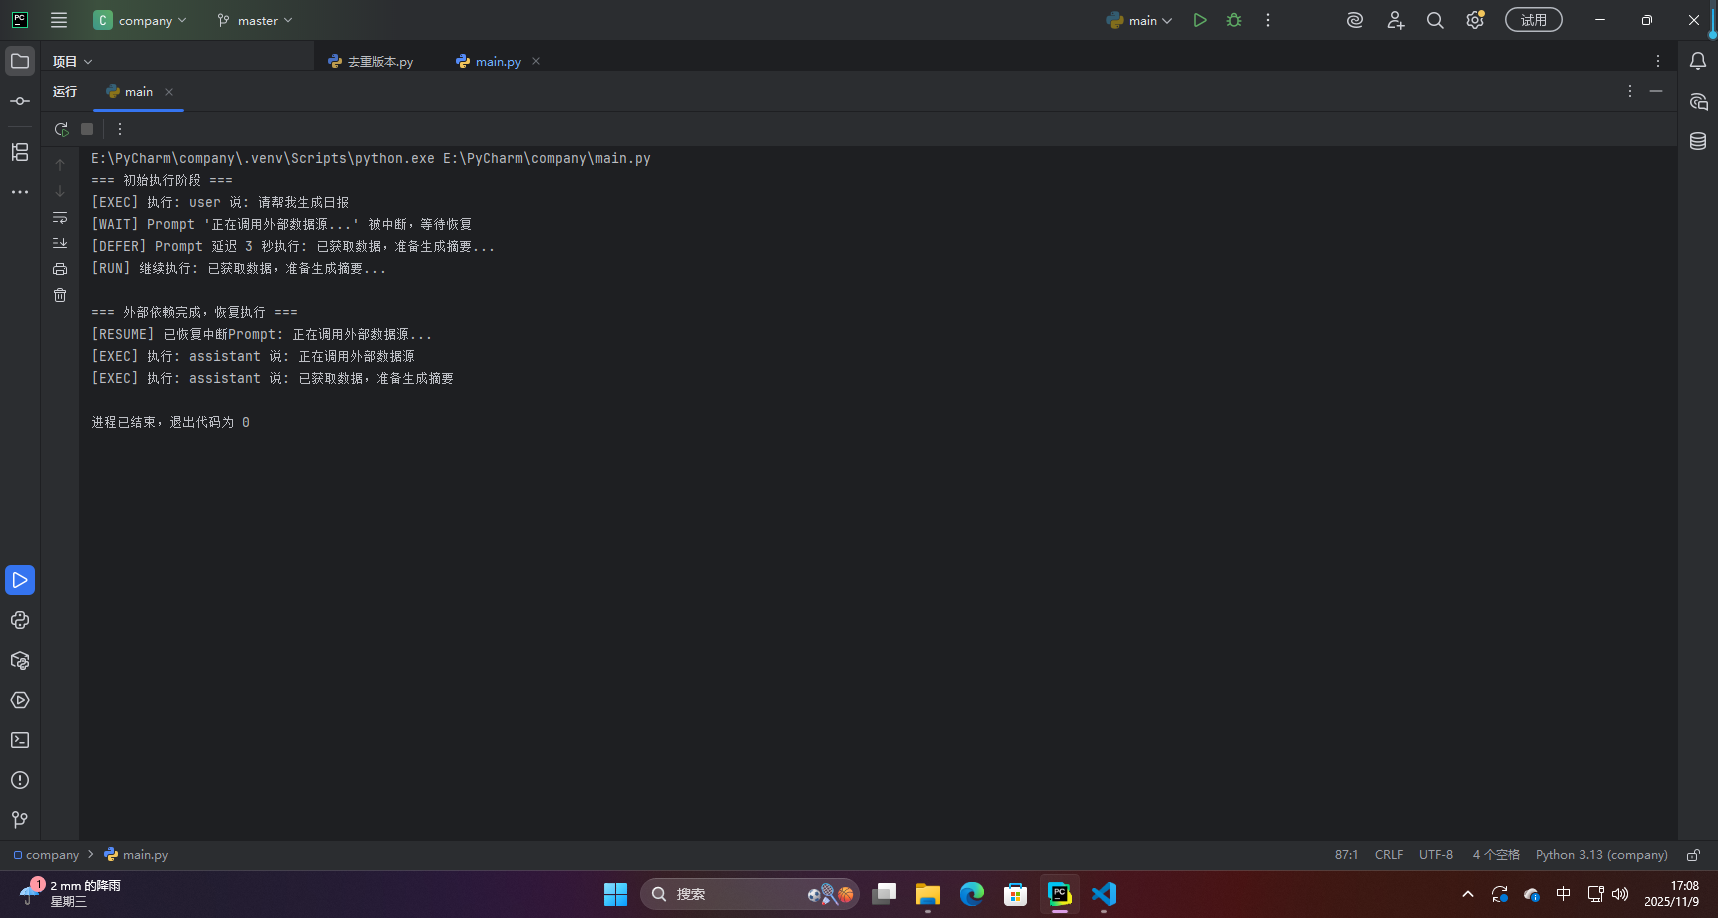Close the main.py editor tab
This screenshot has width=1718, height=918.
[x=536, y=61]
